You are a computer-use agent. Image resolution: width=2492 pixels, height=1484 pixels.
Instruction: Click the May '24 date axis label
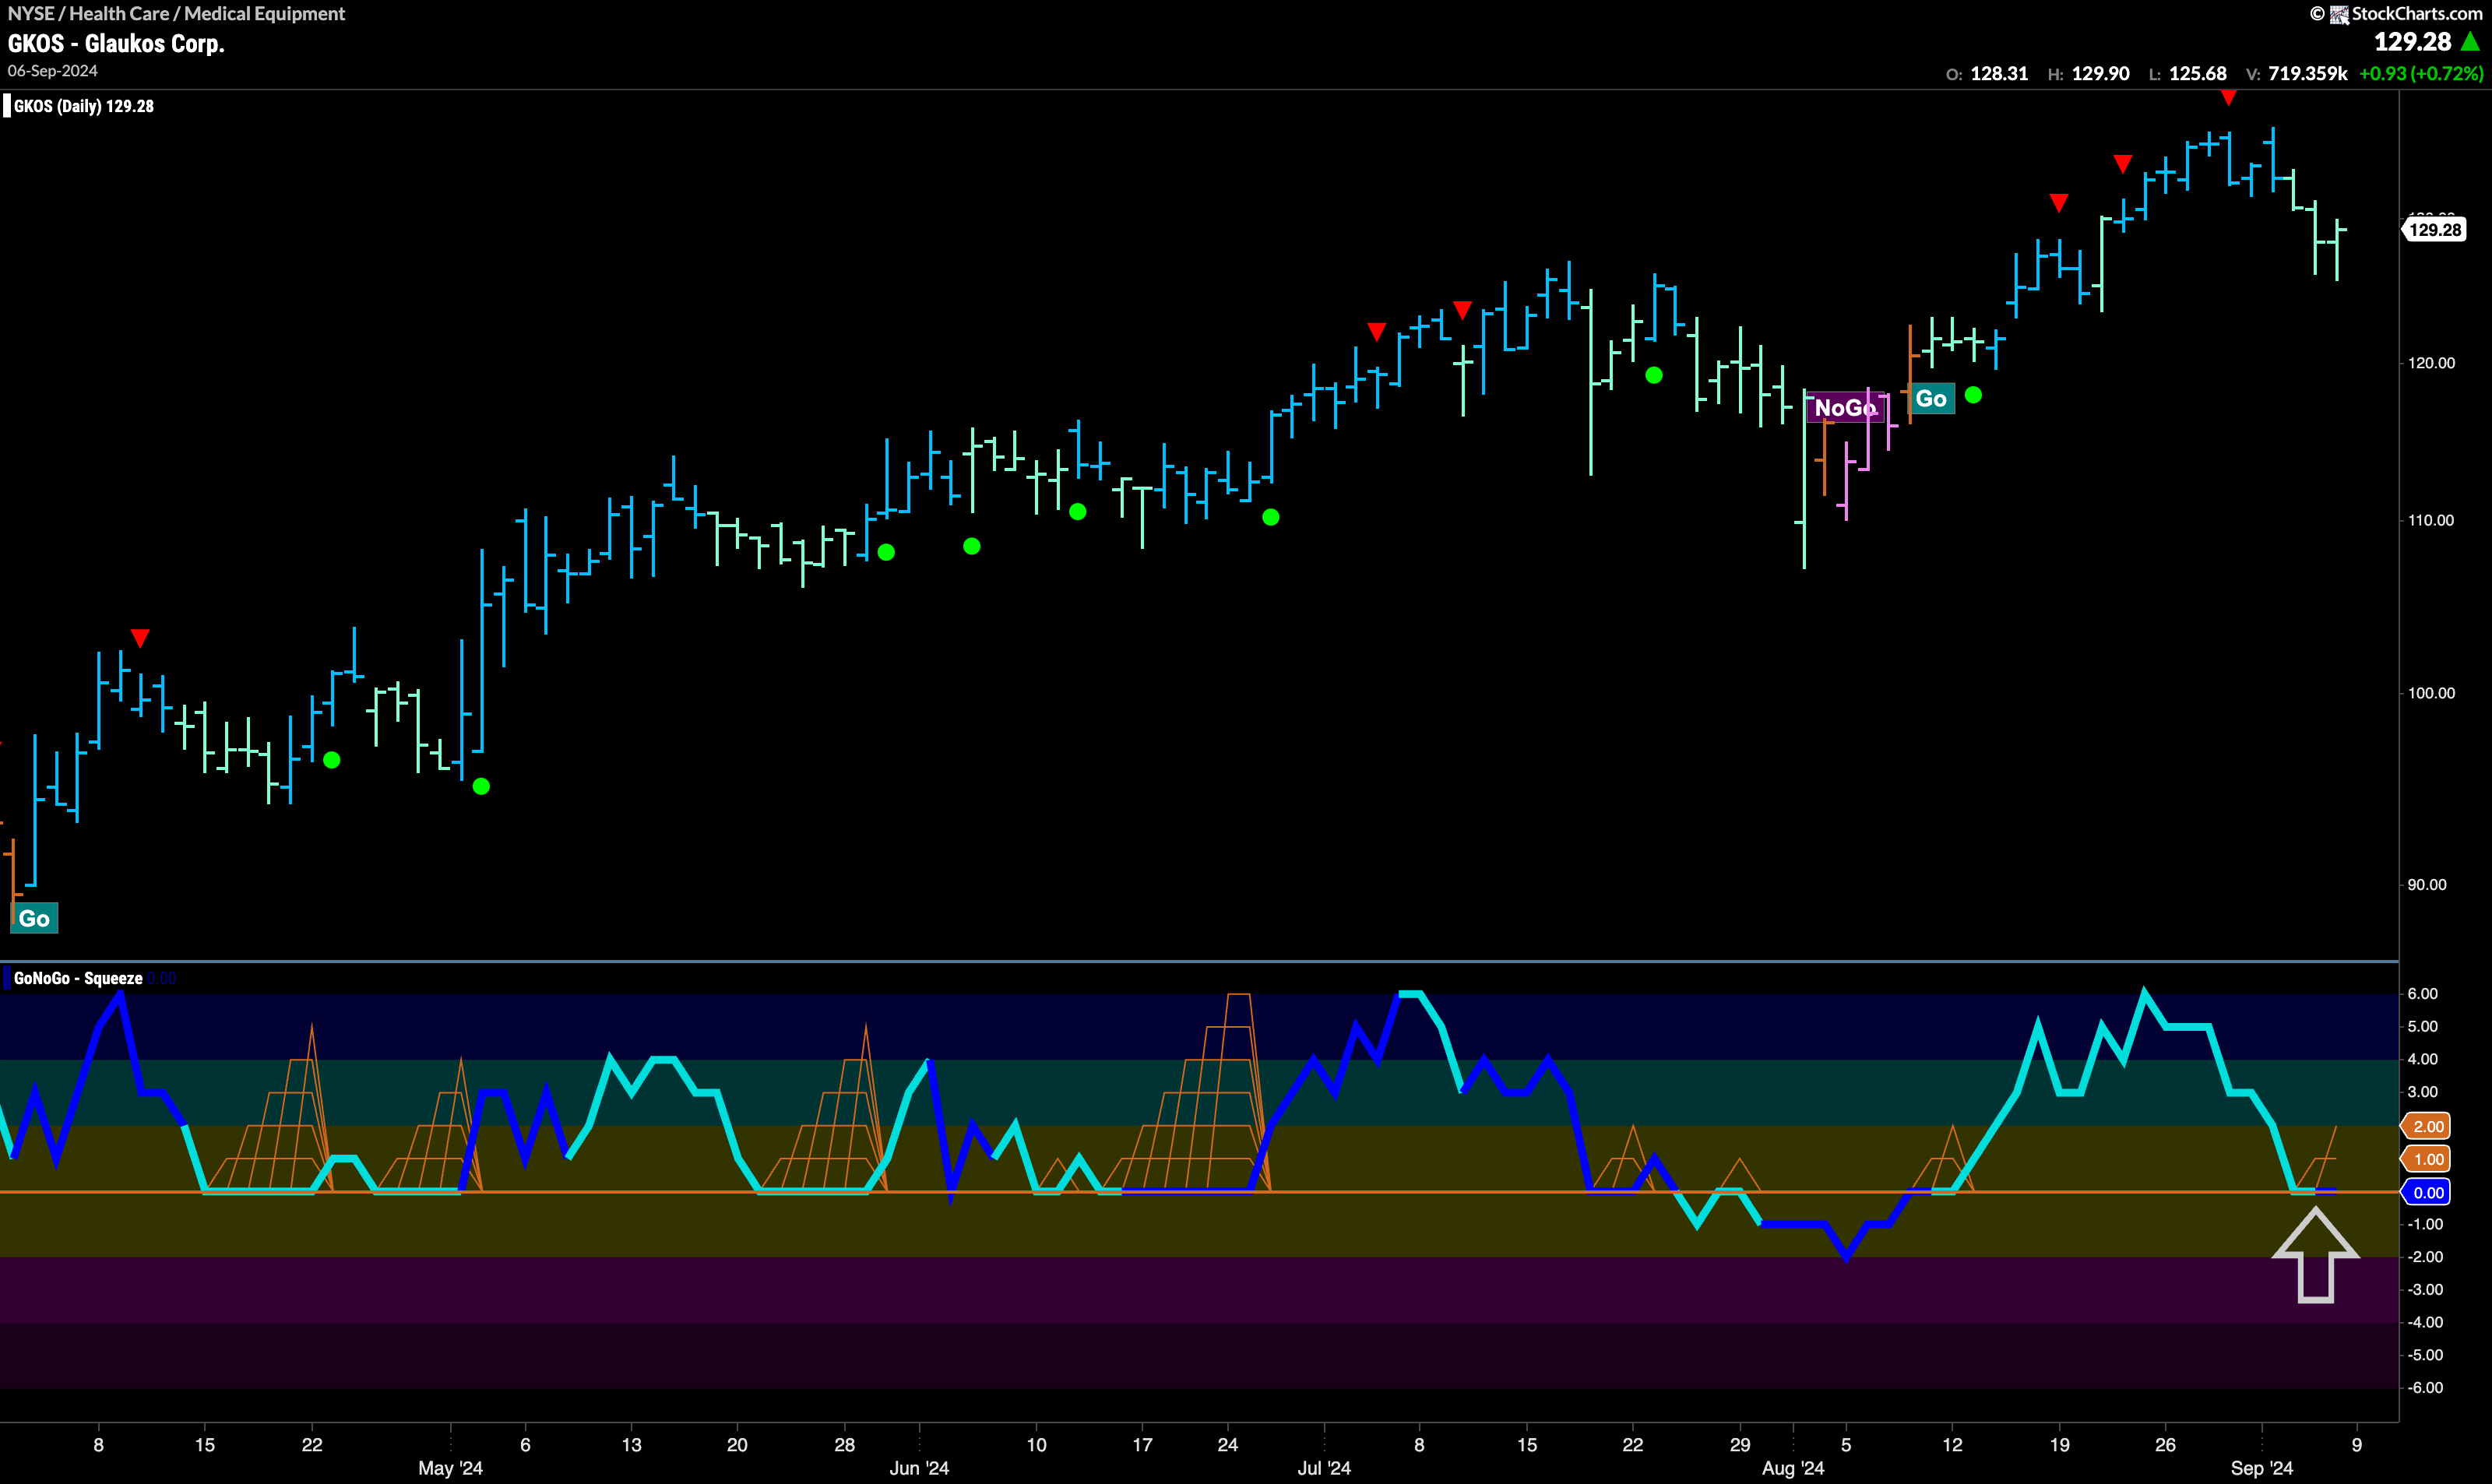(x=450, y=1468)
